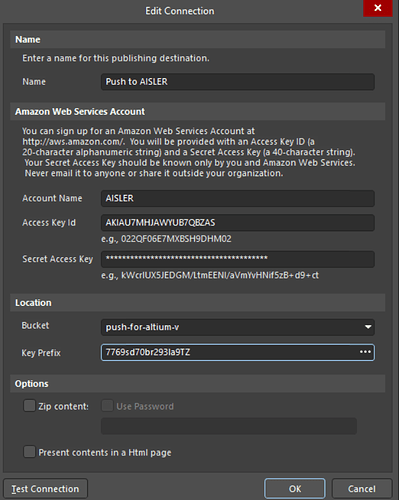This screenshot has height=500, width=399.
Task: Click the Bucket combo box push-for-altium-v
Action: pos(238,327)
